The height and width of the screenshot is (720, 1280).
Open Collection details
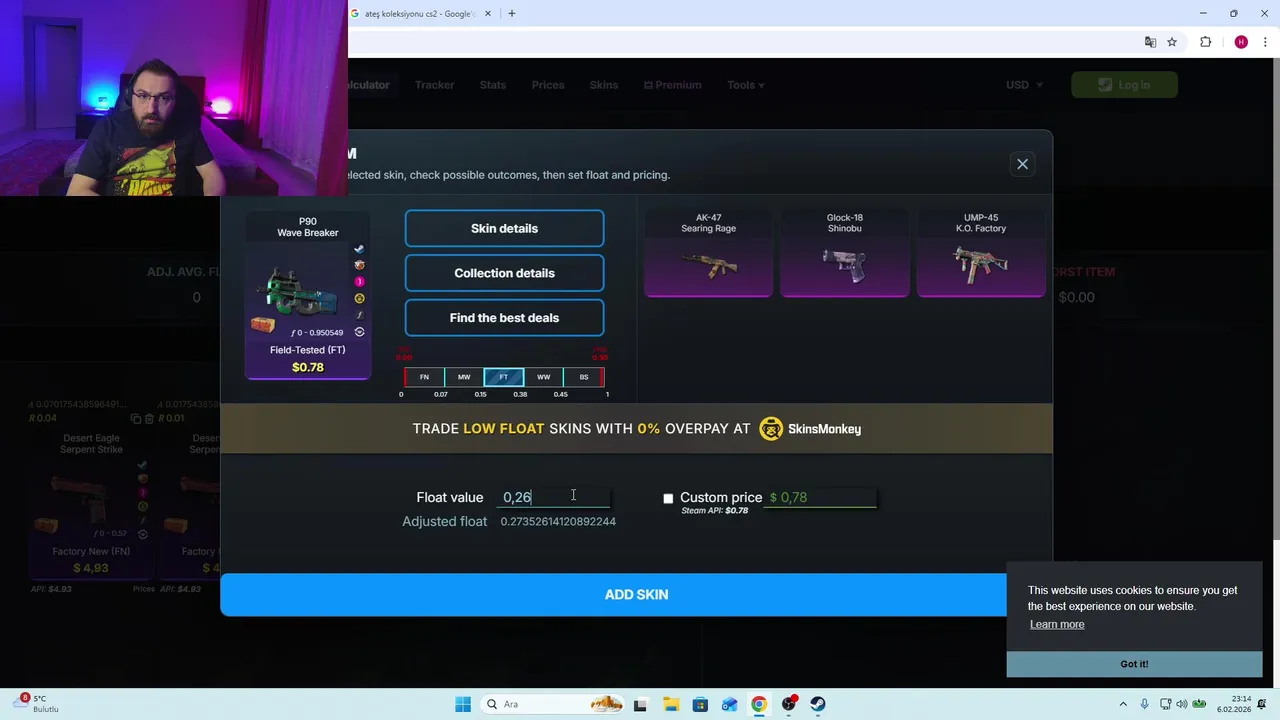[x=504, y=273]
